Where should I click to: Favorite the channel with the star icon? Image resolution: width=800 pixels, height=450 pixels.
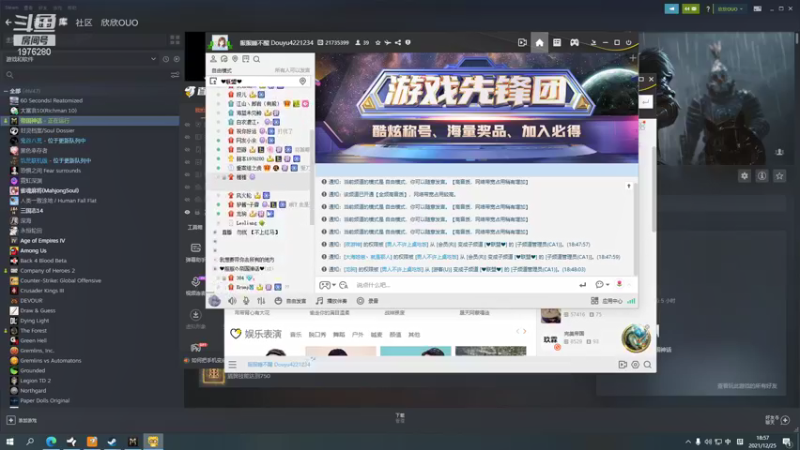pos(378,43)
